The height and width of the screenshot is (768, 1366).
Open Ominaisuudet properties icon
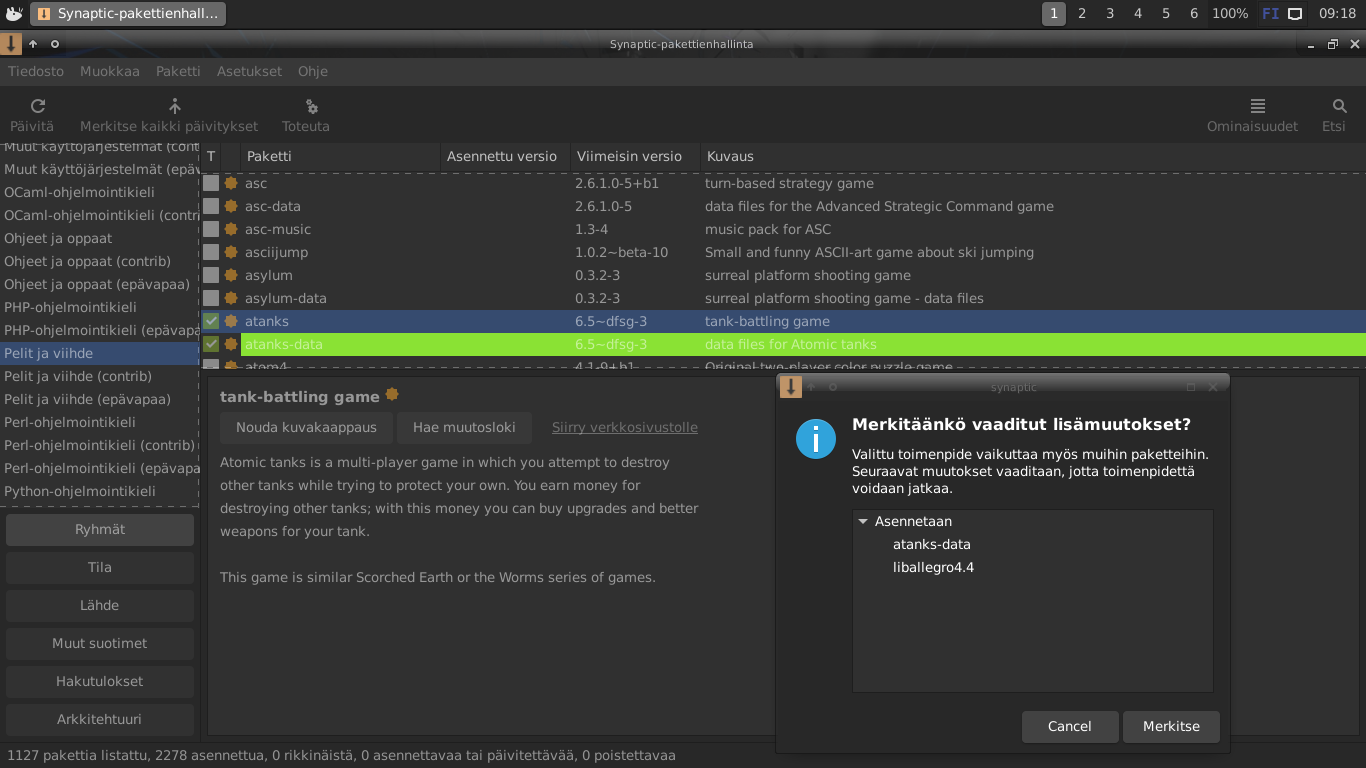pos(1258,106)
